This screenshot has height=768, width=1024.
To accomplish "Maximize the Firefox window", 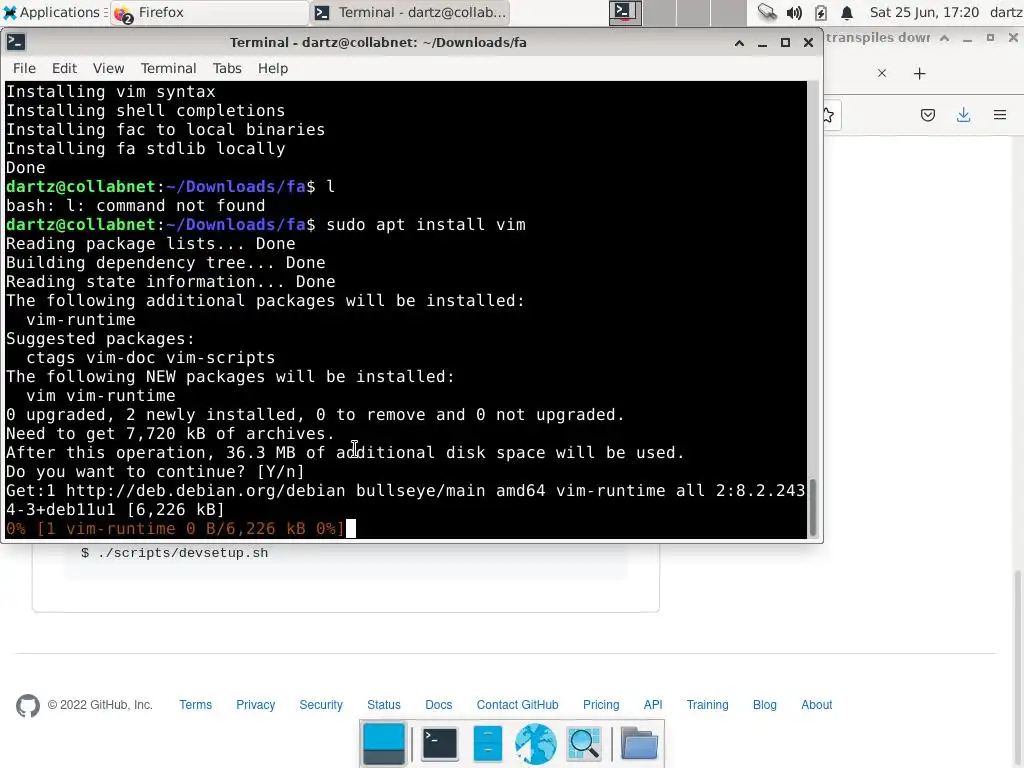I will click(990, 38).
